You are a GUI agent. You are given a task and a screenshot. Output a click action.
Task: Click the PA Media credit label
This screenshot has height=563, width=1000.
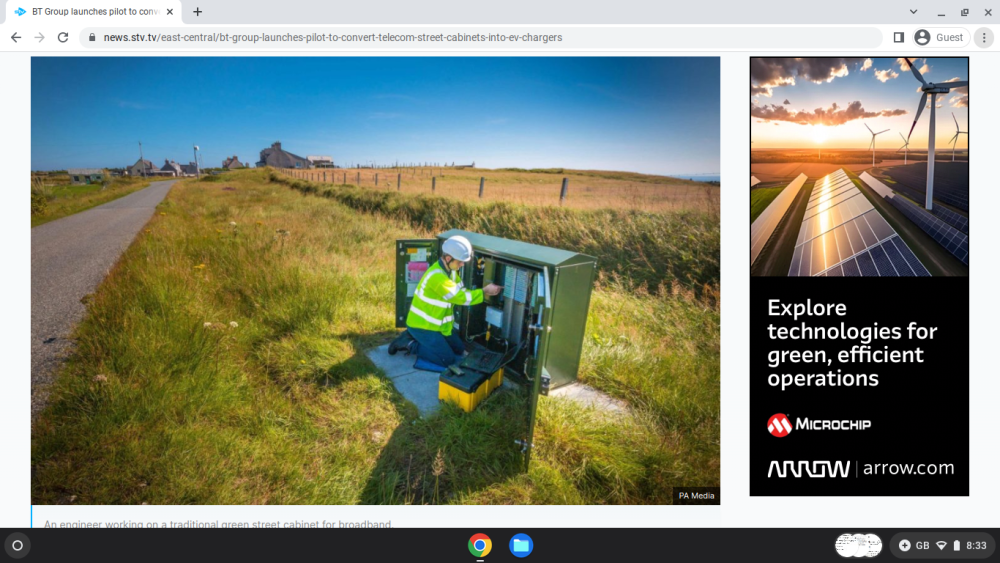pos(696,495)
